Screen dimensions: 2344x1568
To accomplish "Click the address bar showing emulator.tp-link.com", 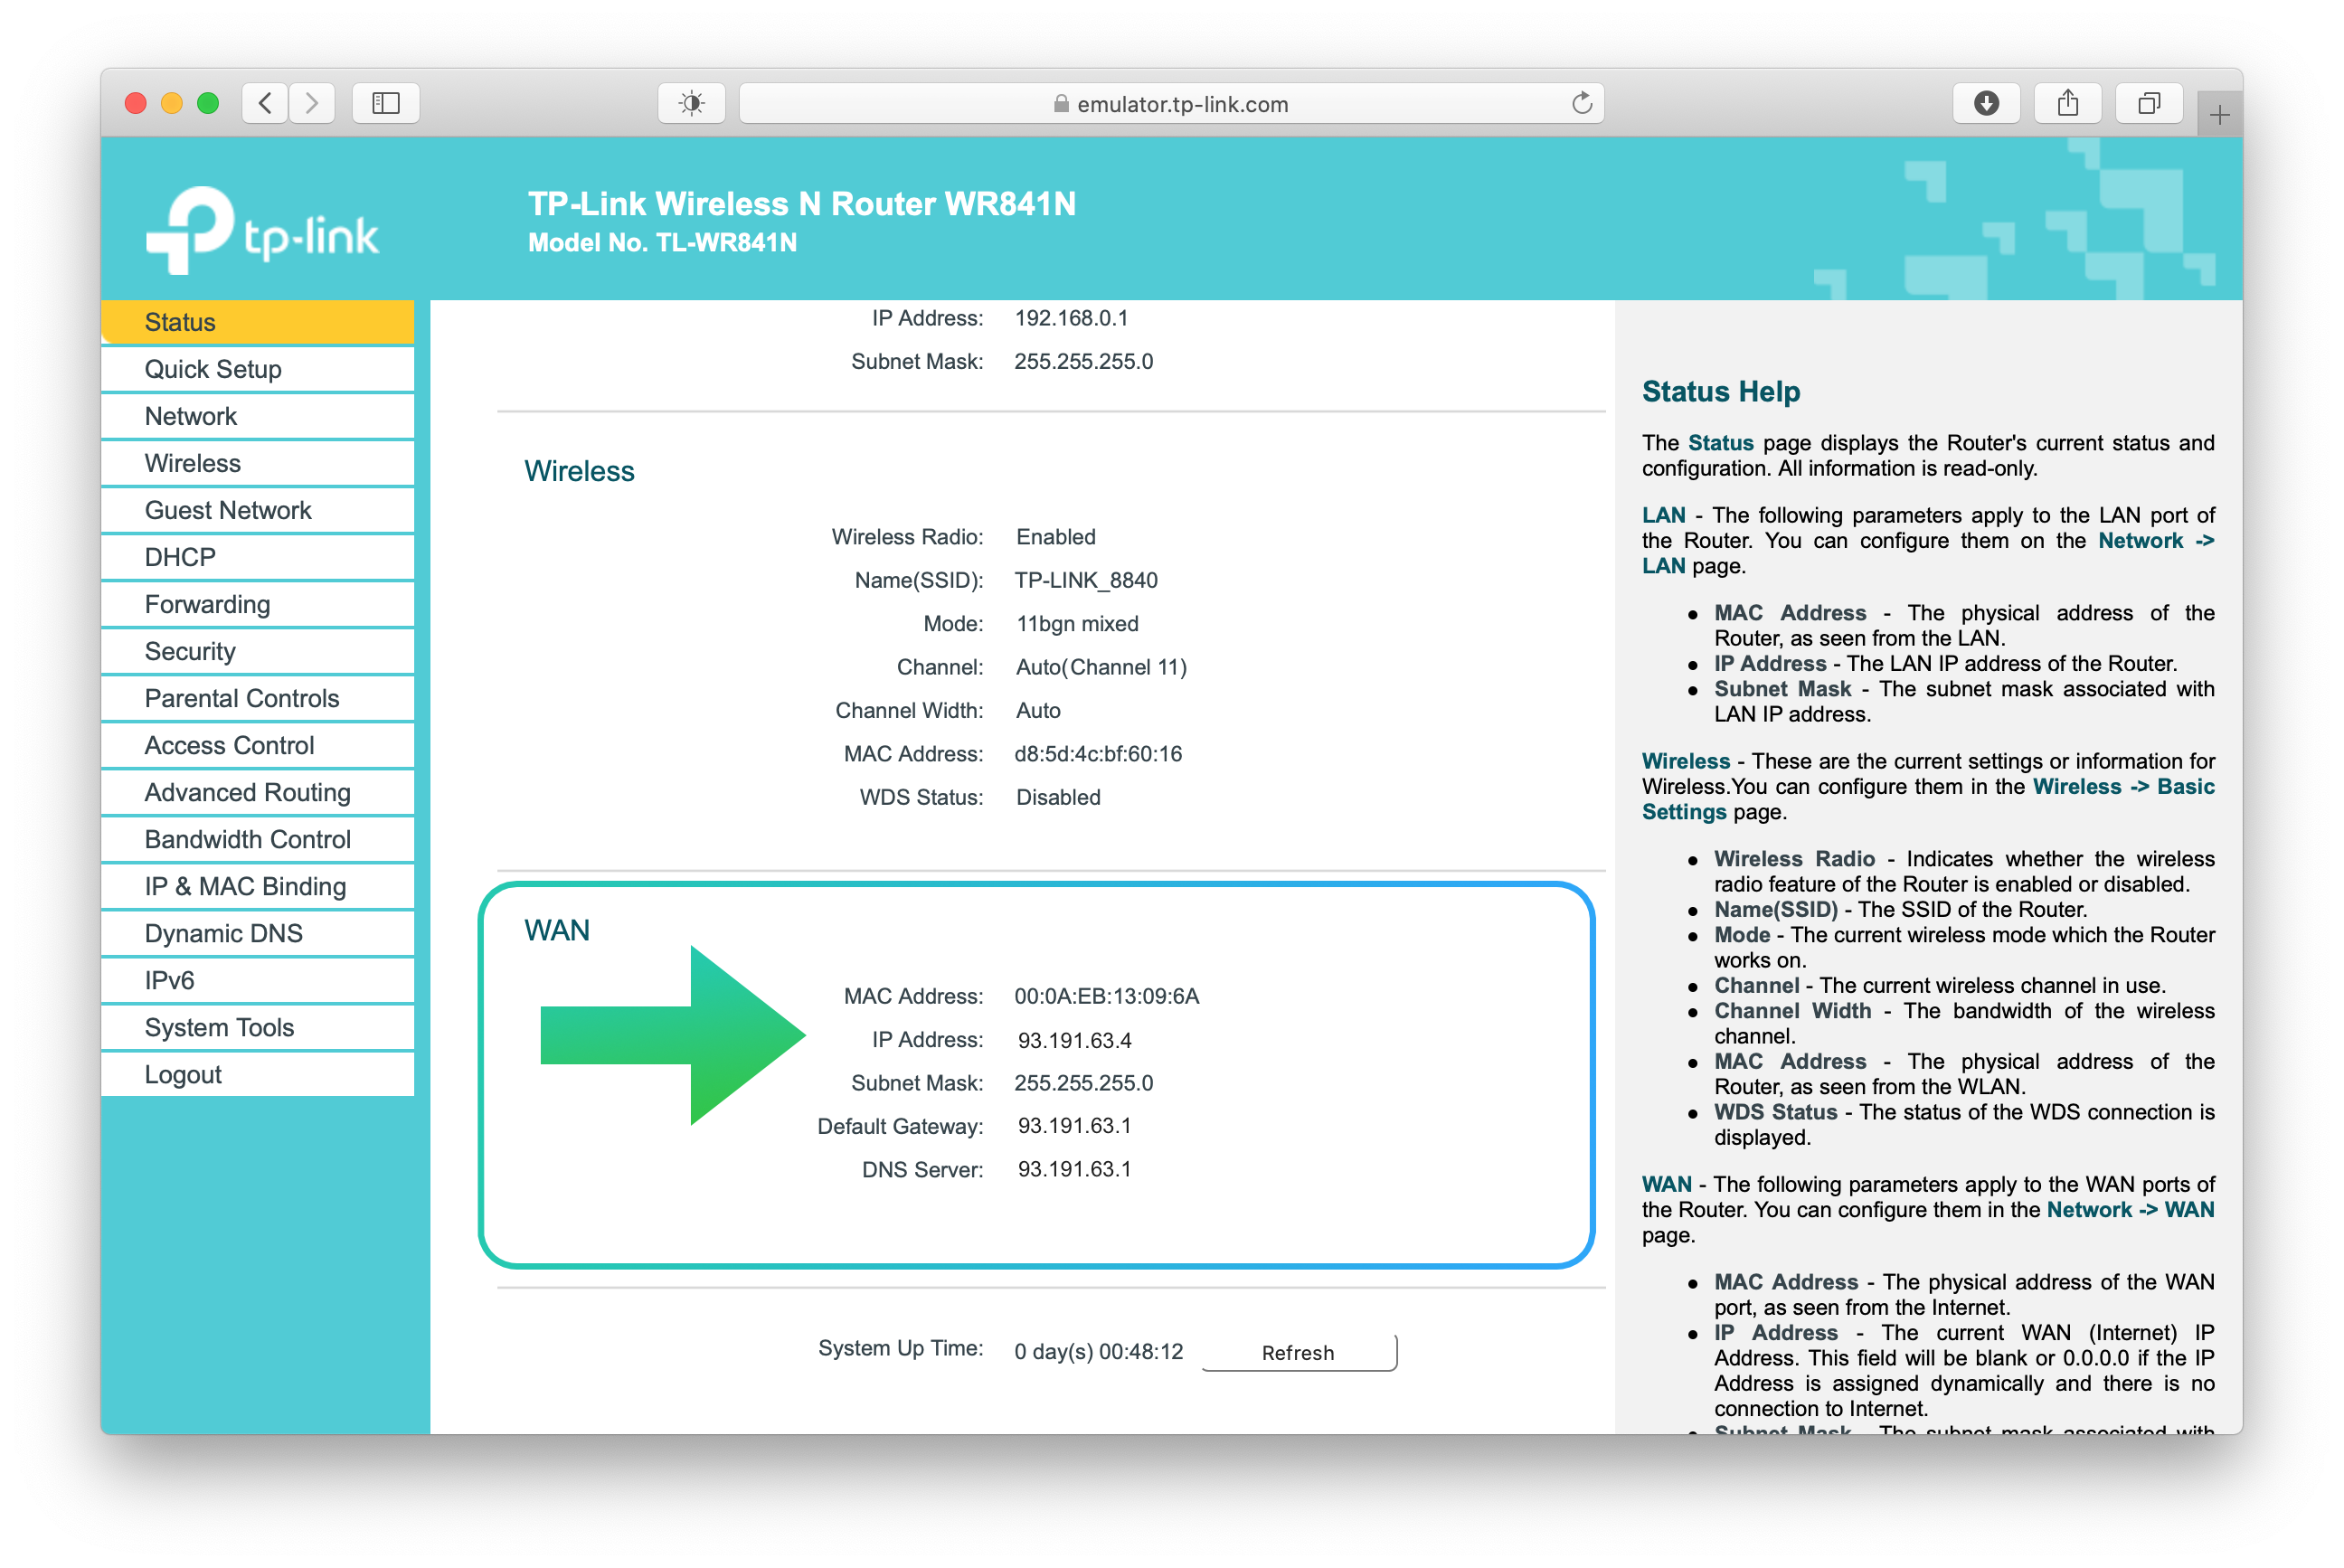I will (1171, 103).
